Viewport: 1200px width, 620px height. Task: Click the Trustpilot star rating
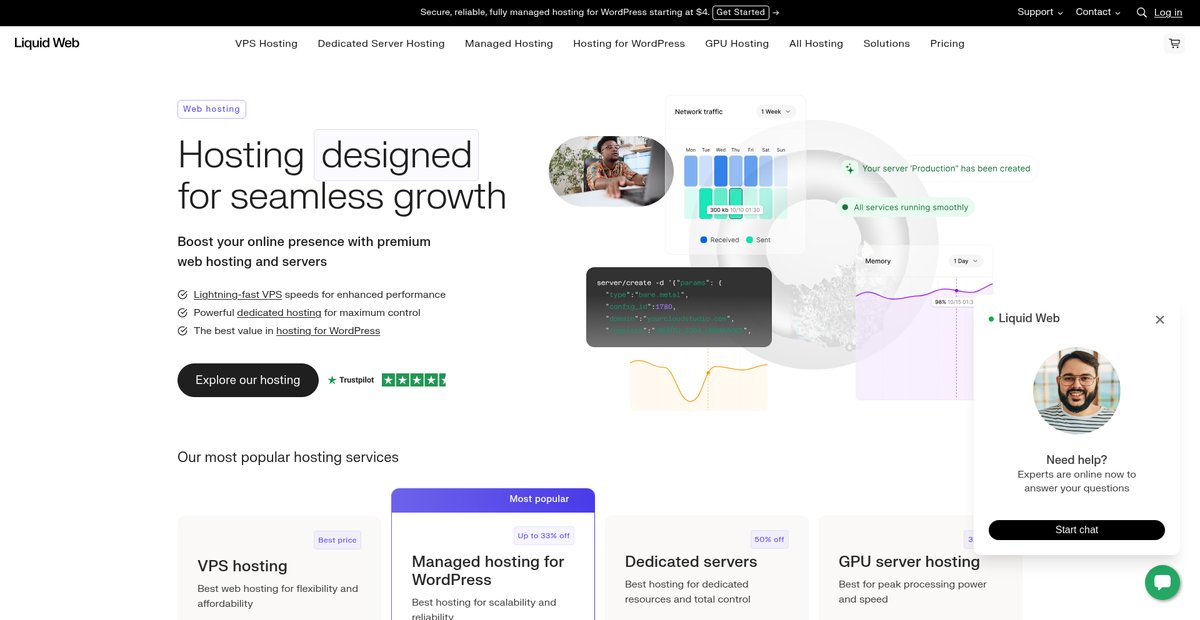pos(414,380)
